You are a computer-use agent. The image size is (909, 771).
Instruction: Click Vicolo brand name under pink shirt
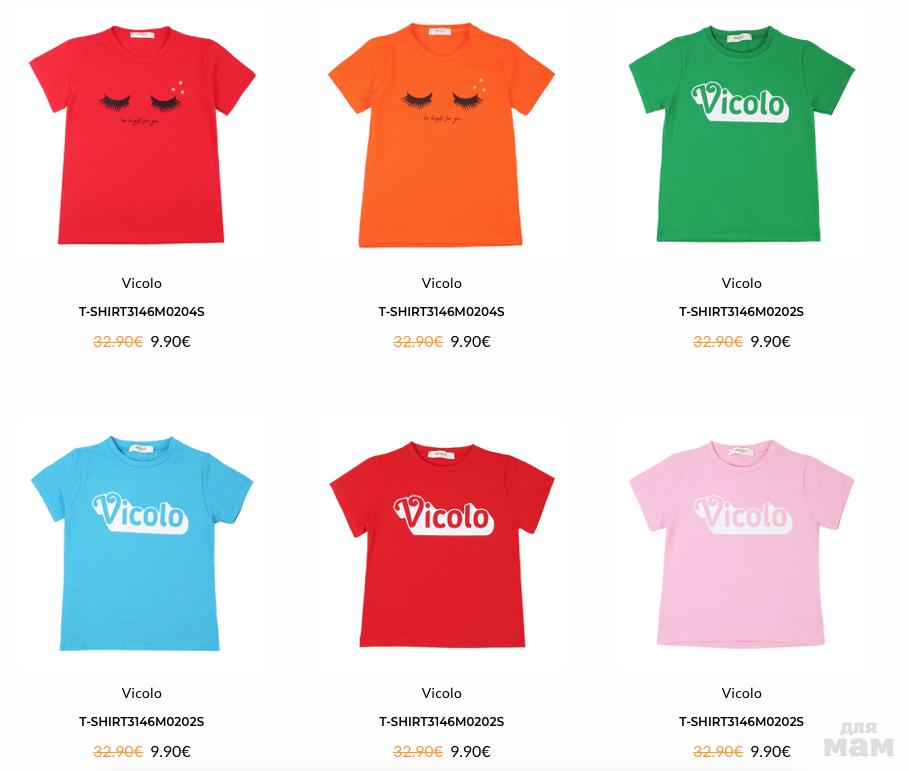coord(741,693)
